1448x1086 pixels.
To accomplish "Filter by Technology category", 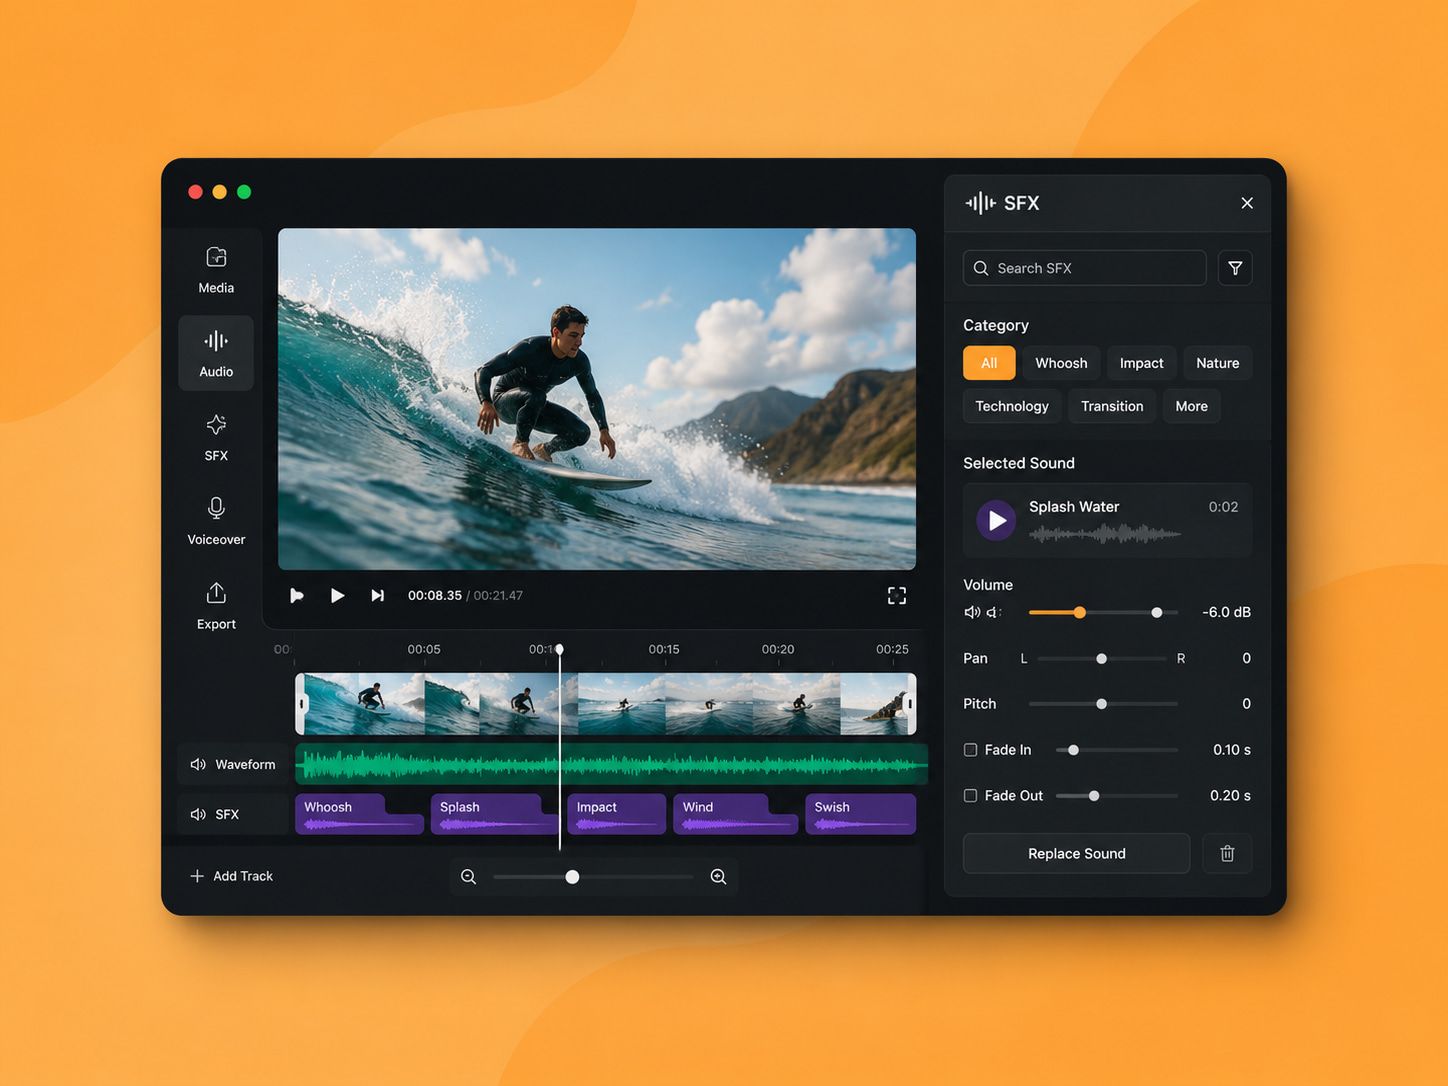I will click(1012, 406).
